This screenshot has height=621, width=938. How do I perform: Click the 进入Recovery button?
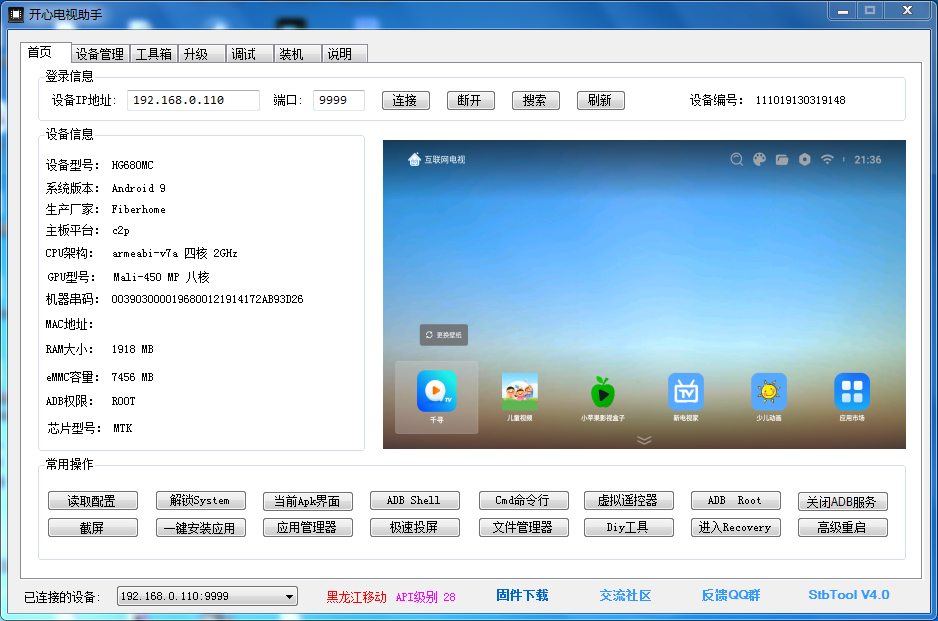coord(736,528)
